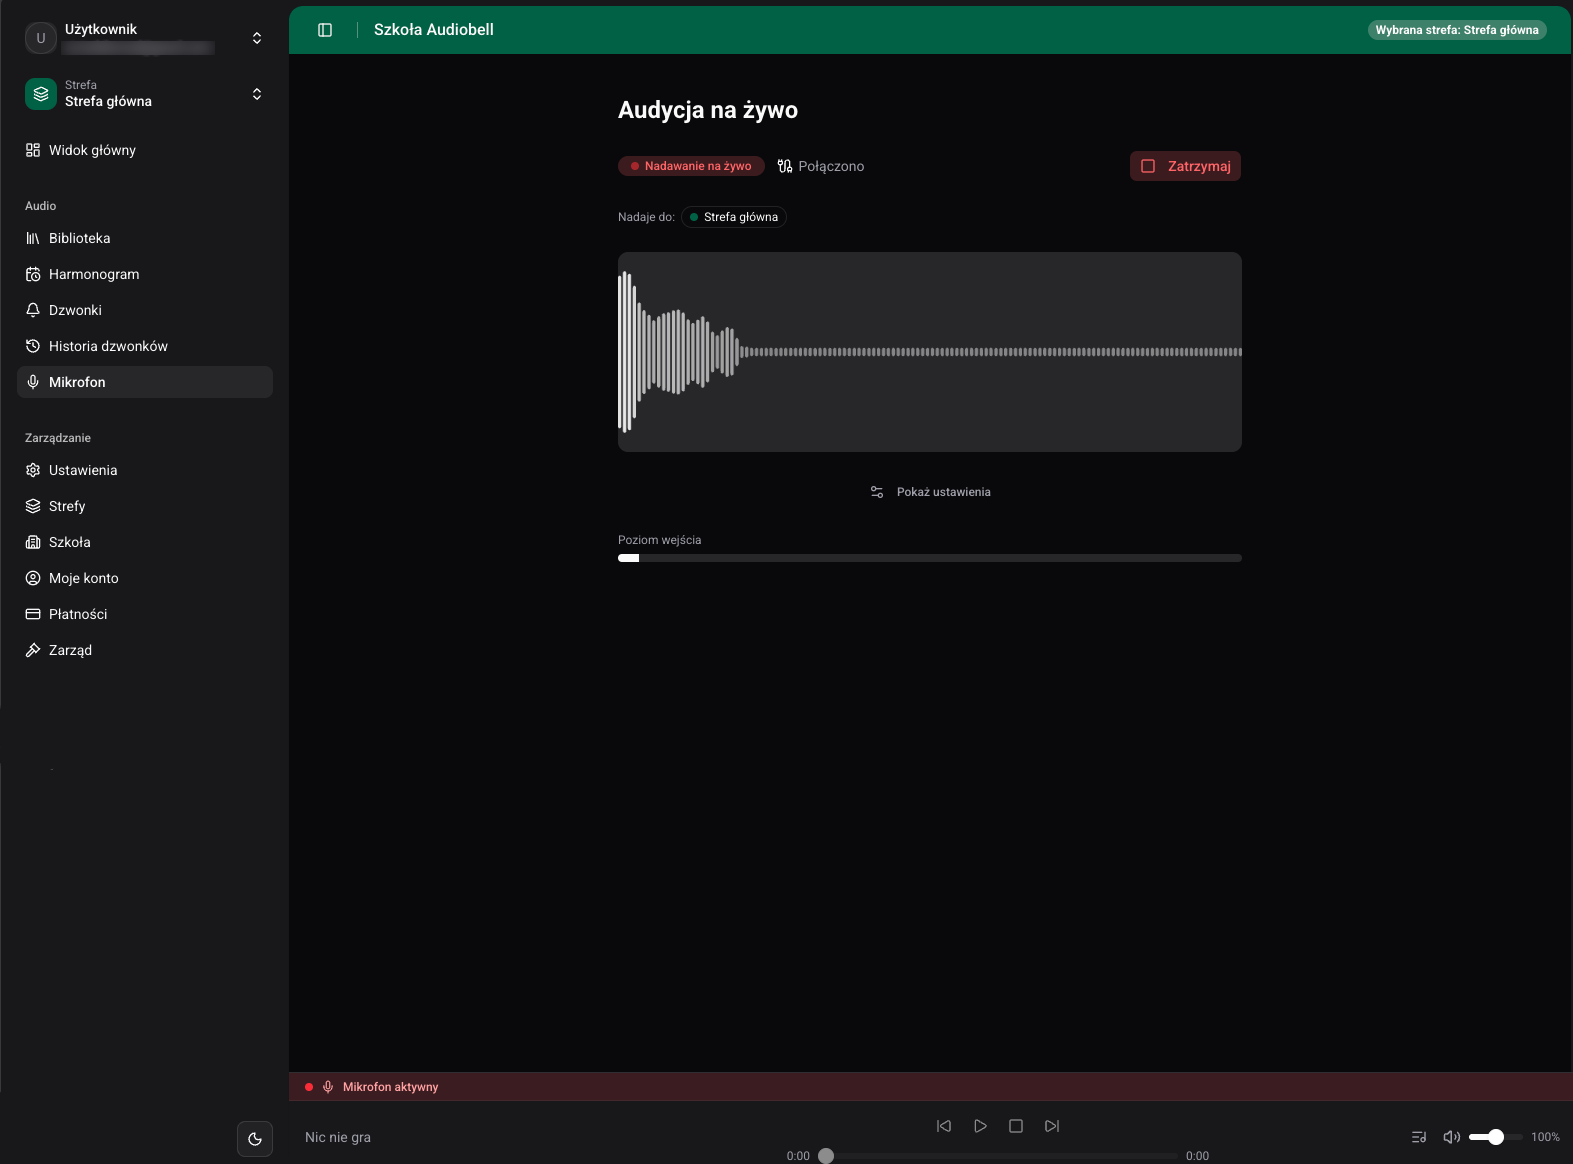1573x1164 pixels.
Task: Click the playback progress bar
Action: pyautogui.click(x=998, y=1156)
